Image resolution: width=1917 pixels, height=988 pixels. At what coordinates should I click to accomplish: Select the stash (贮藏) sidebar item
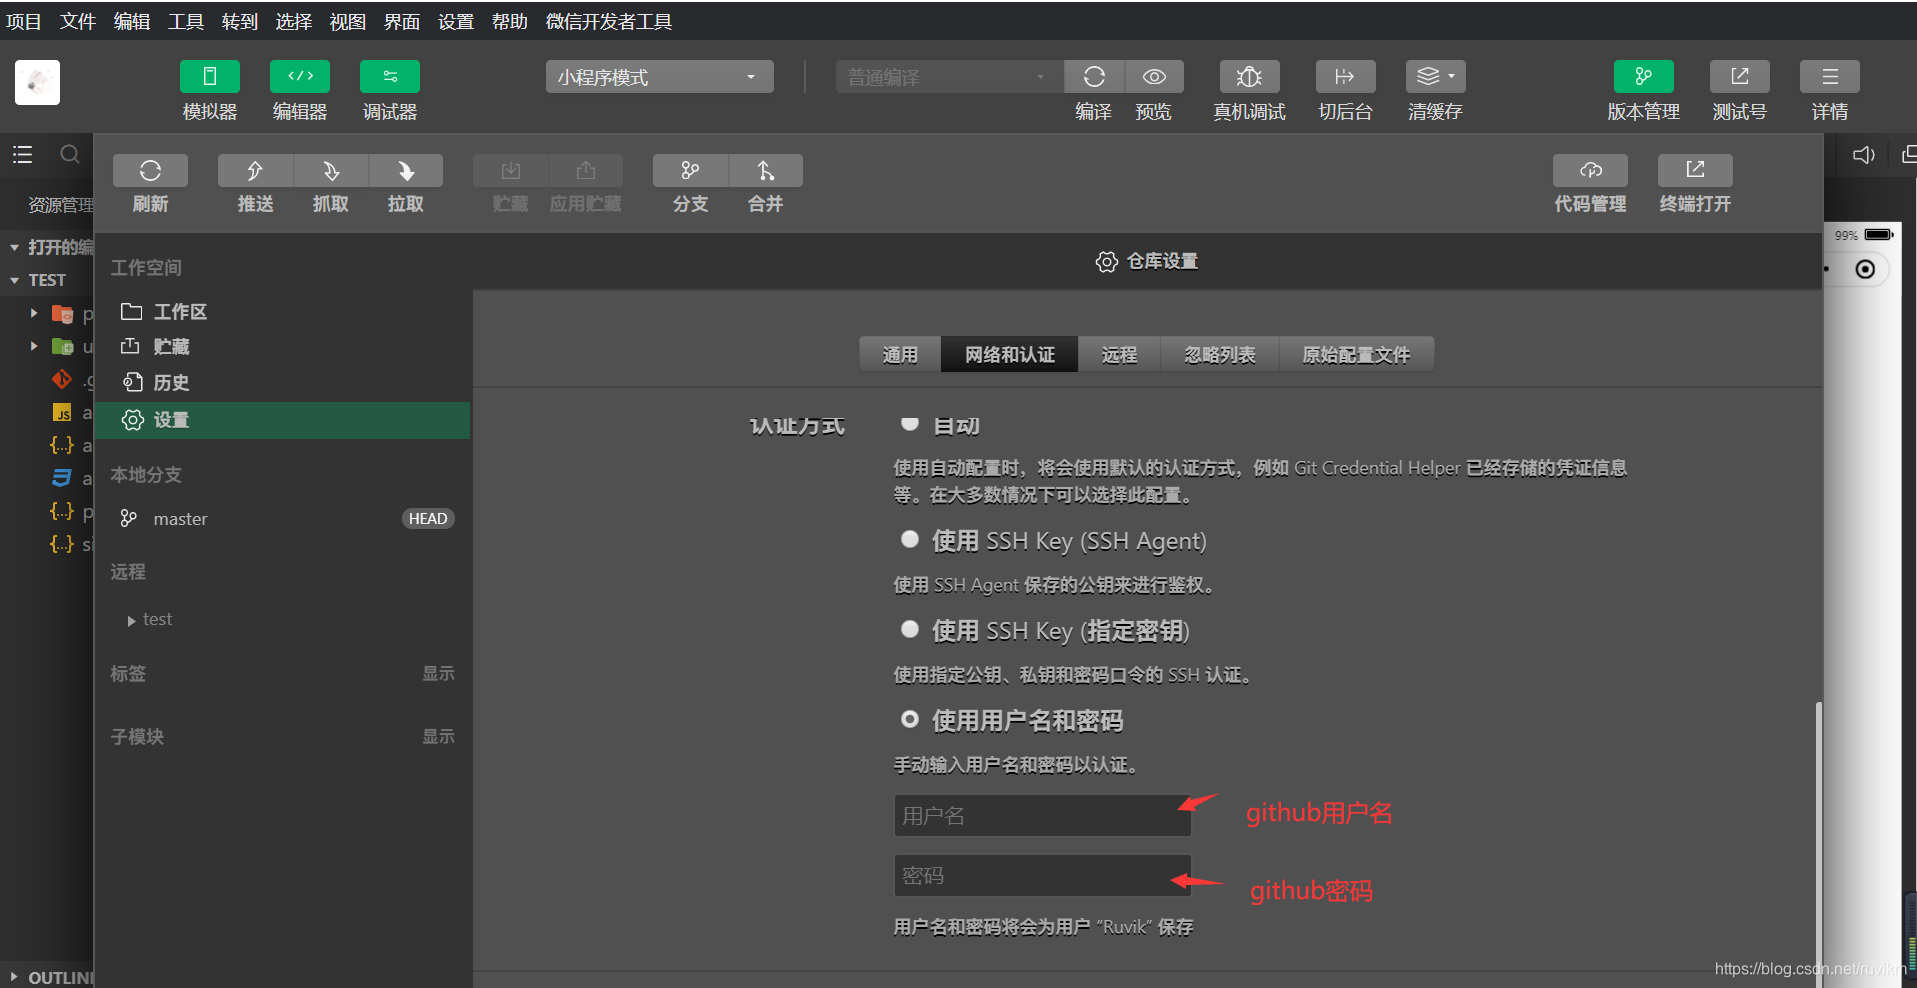tap(283, 347)
